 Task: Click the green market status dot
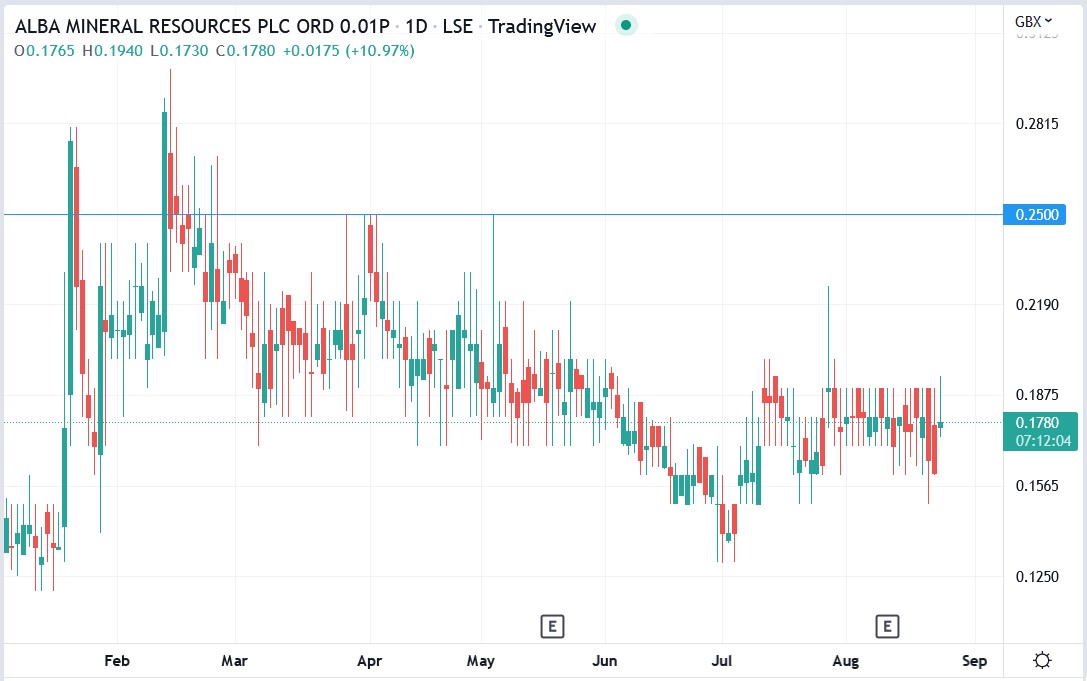click(x=625, y=25)
